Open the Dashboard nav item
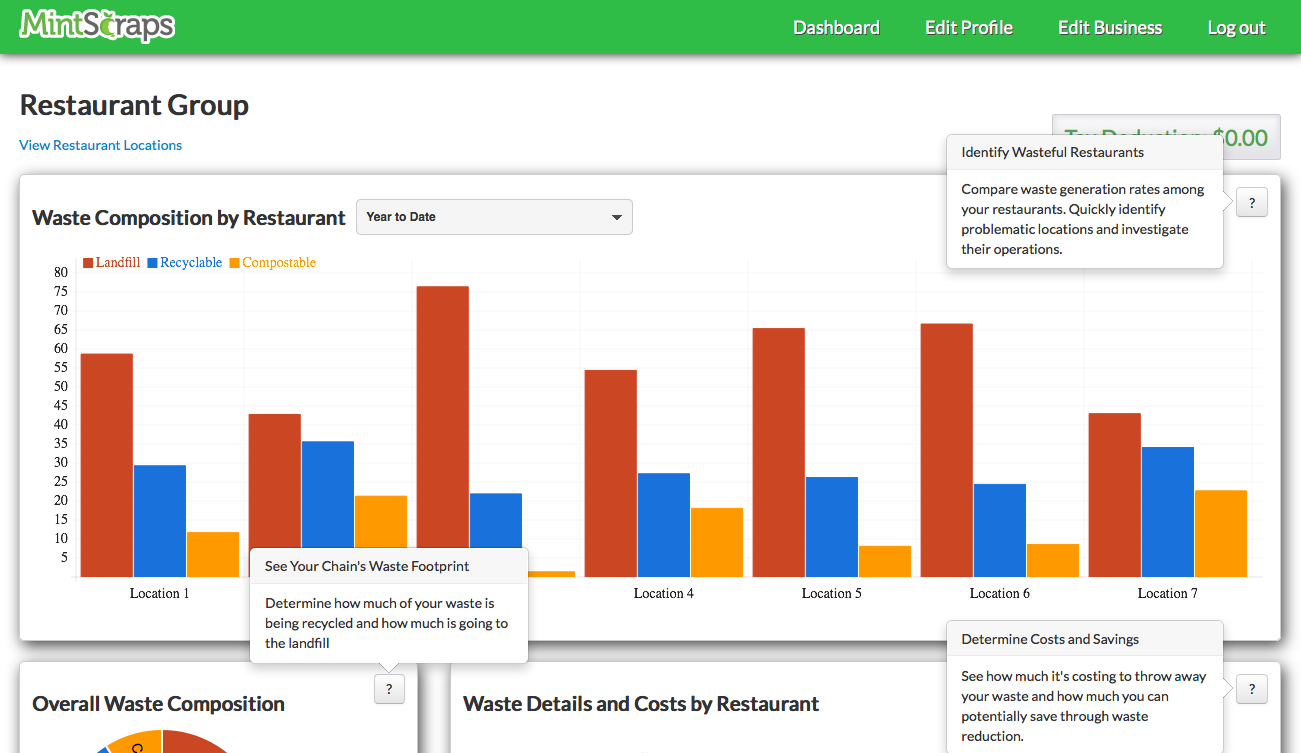This screenshot has width=1301, height=753. 836,28
